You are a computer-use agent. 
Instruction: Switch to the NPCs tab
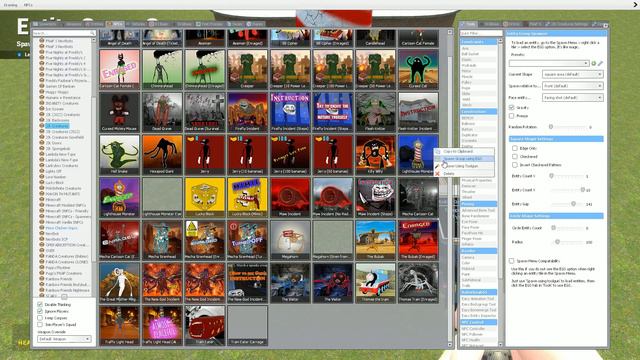(x=115, y=24)
